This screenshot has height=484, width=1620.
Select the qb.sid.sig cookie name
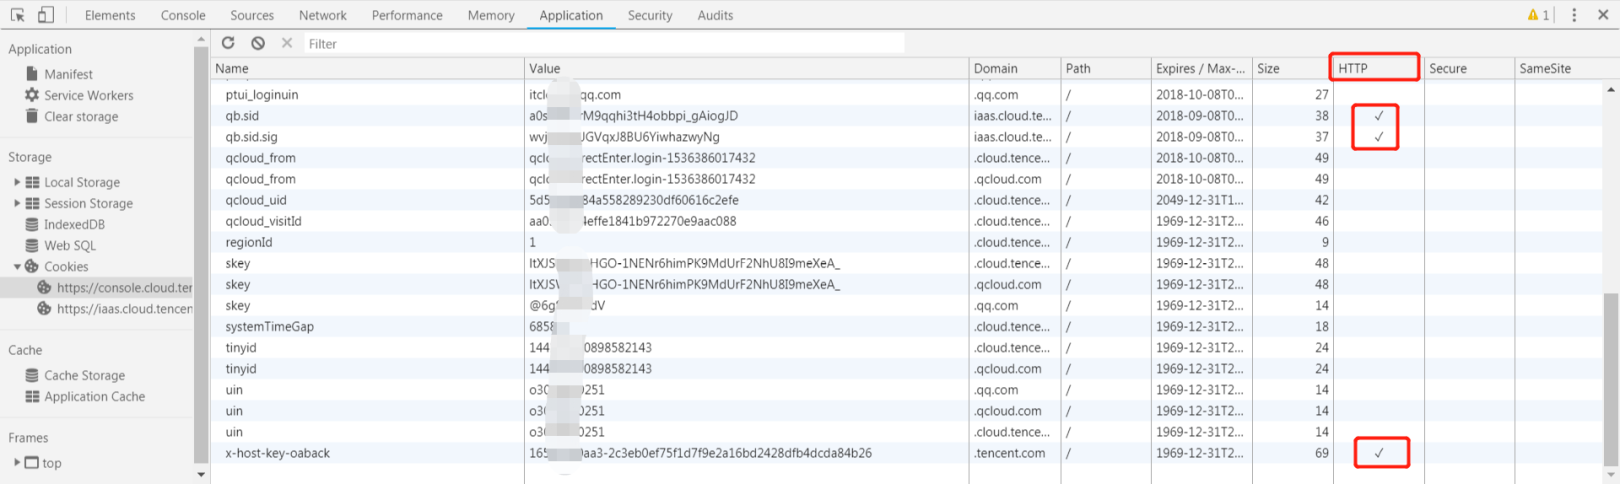pos(251,136)
